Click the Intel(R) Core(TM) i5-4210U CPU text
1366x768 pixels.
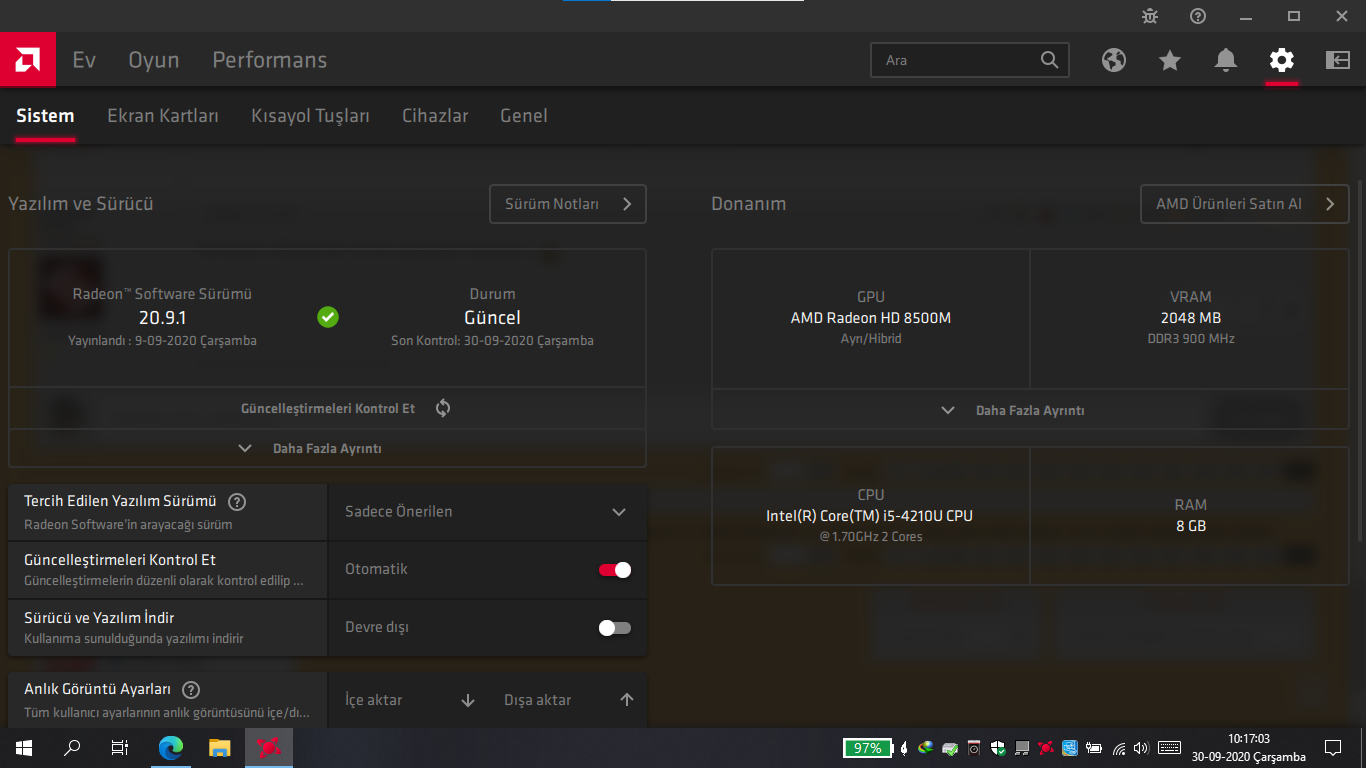(x=869, y=516)
